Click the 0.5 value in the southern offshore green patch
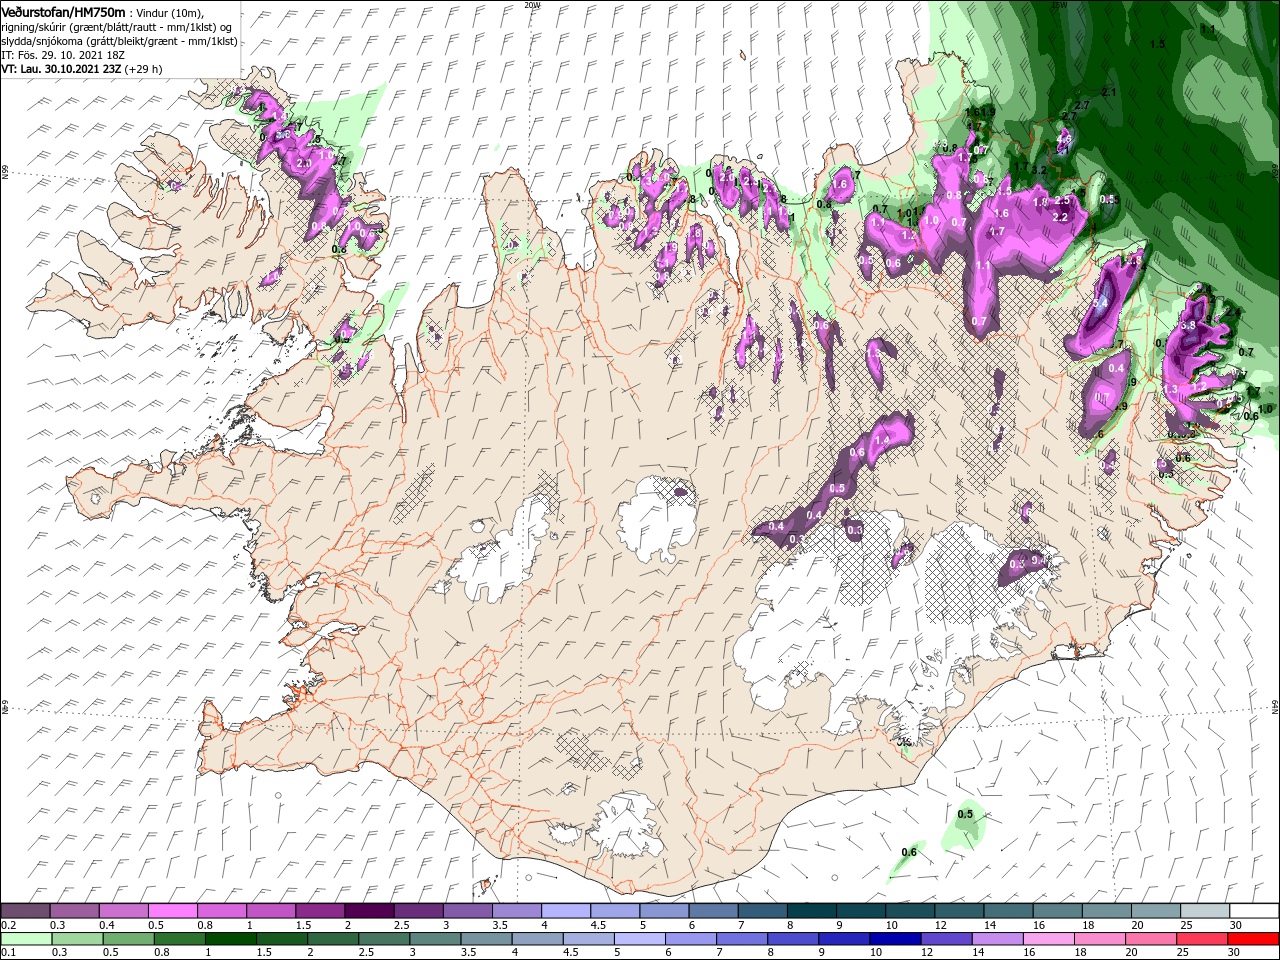 [965, 815]
